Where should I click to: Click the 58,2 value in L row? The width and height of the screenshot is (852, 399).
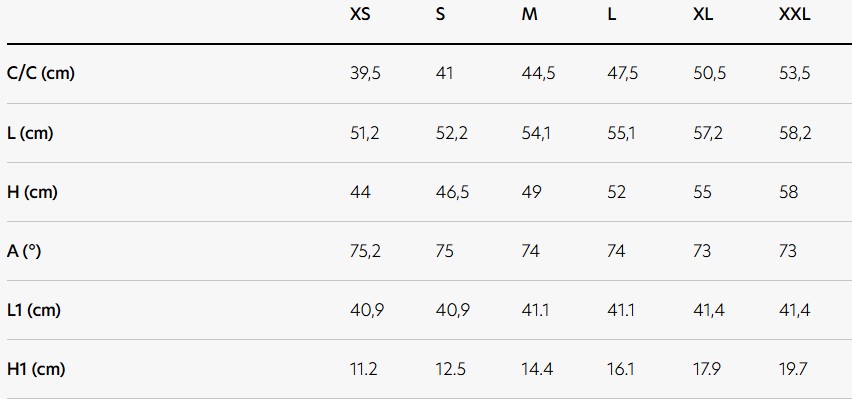(795, 133)
